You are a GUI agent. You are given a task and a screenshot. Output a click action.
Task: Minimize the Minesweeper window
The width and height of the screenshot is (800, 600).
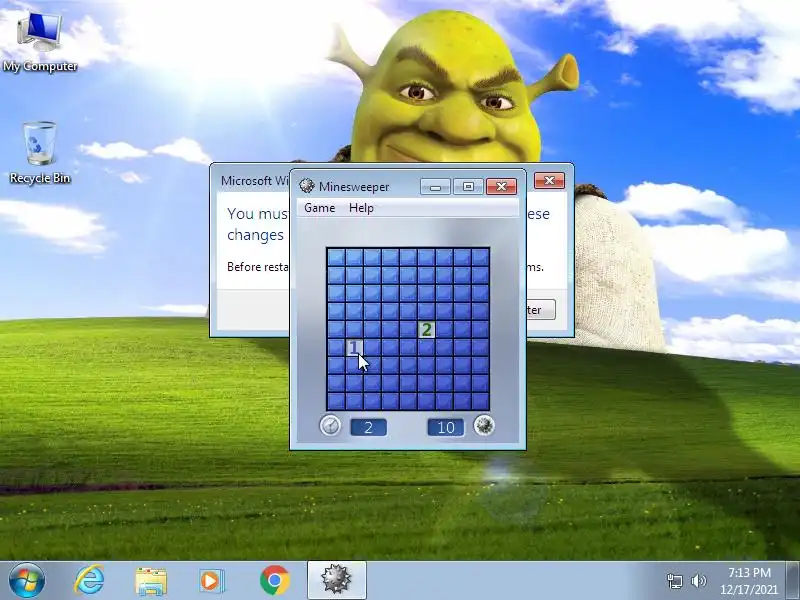tap(435, 186)
